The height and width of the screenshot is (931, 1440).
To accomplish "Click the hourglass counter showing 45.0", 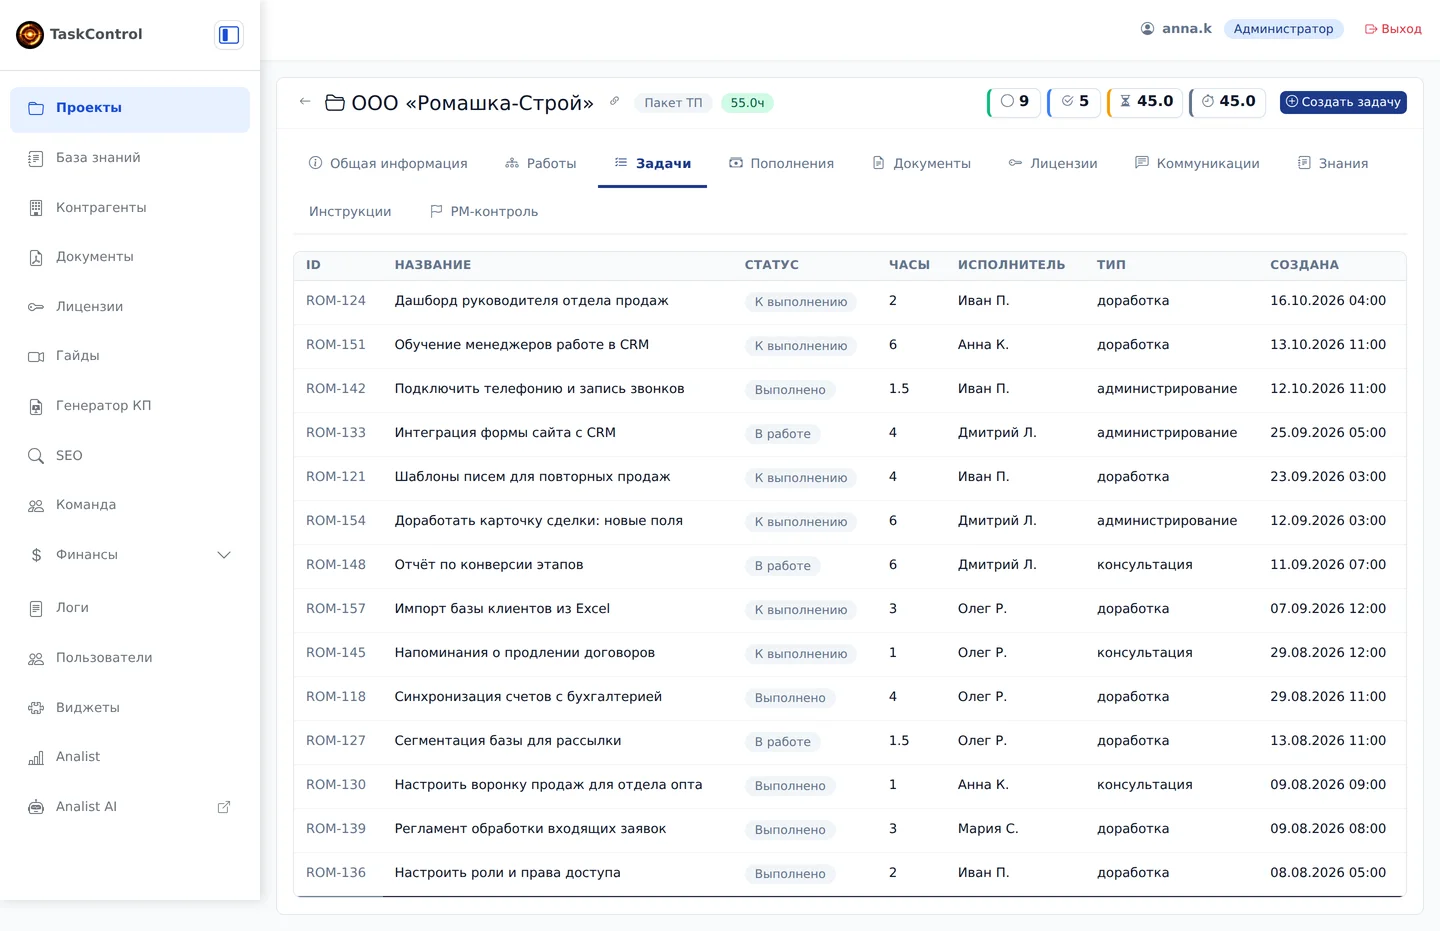I will pyautogui.click(x=1145, y=102).
